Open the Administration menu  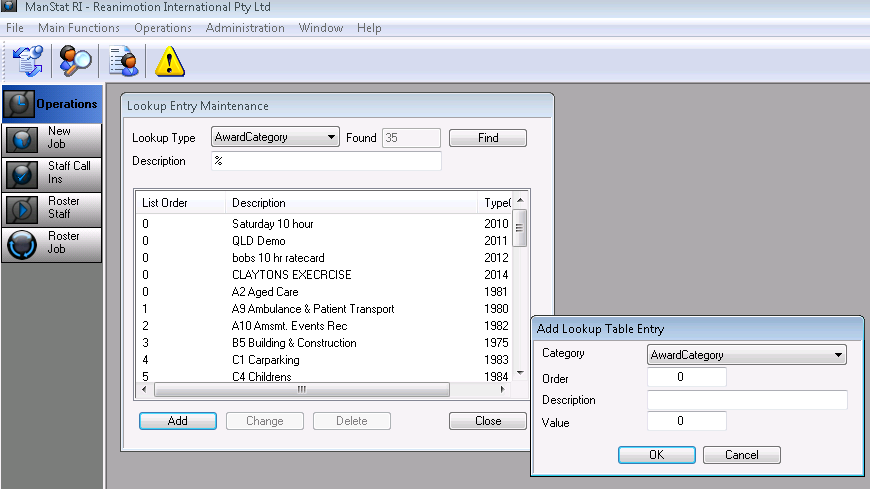[x=245, y=28]
